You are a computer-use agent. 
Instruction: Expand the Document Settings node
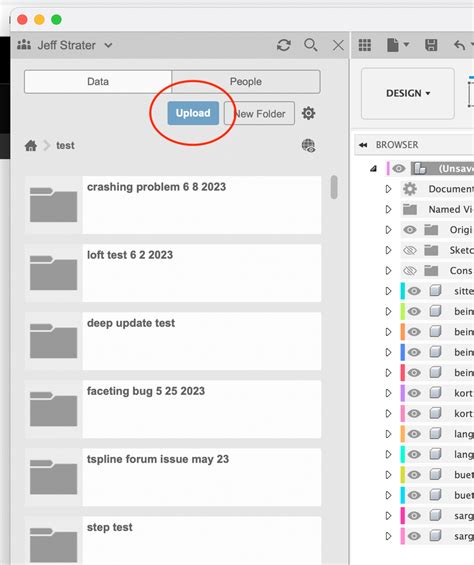pos(388,189)
